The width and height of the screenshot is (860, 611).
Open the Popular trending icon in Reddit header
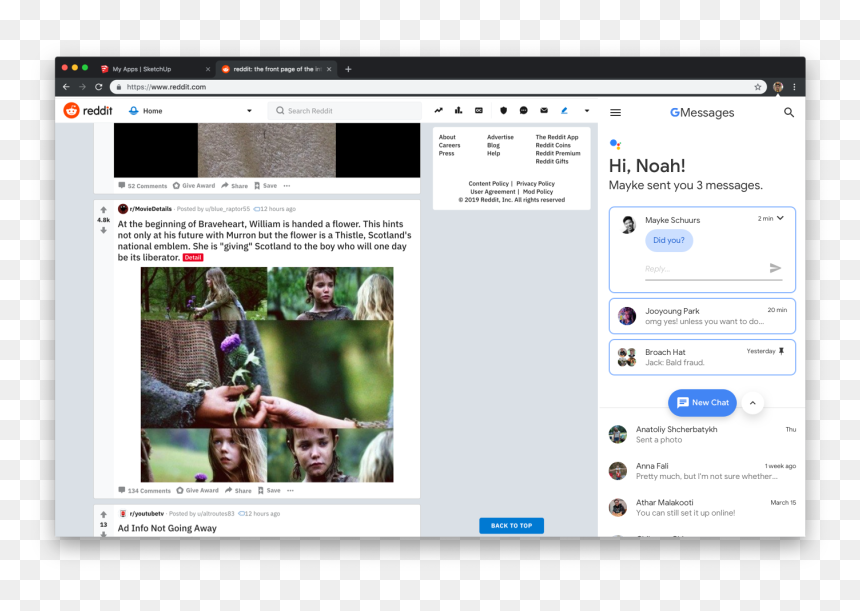point(438,110)
